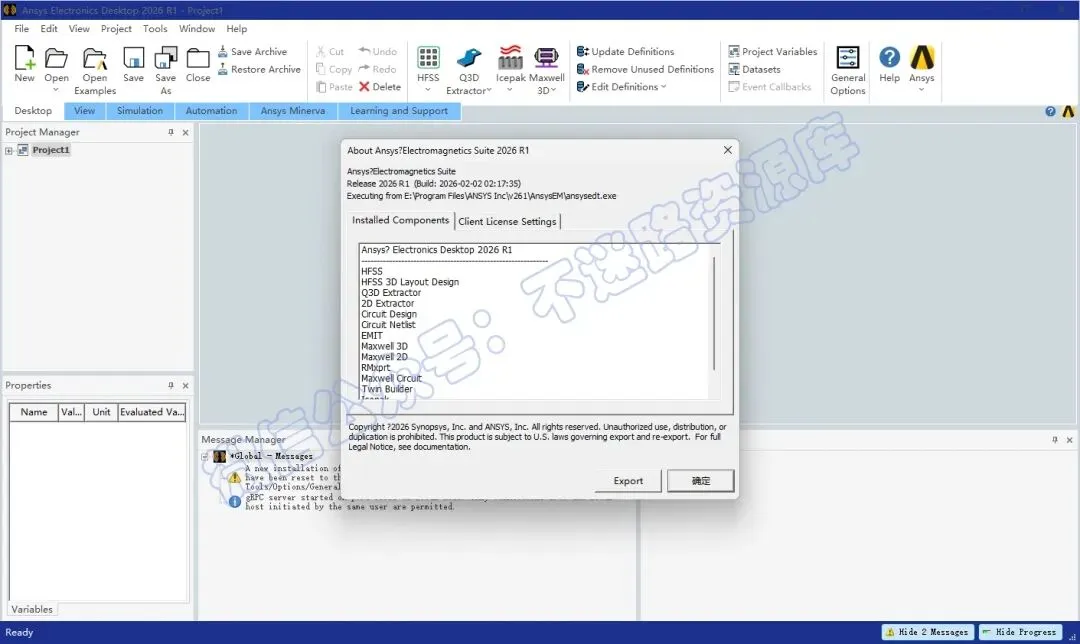This screenshot has width=1080, height=644.
Task: Close the Project Manager panel
Action: click(x=185, y=132)
